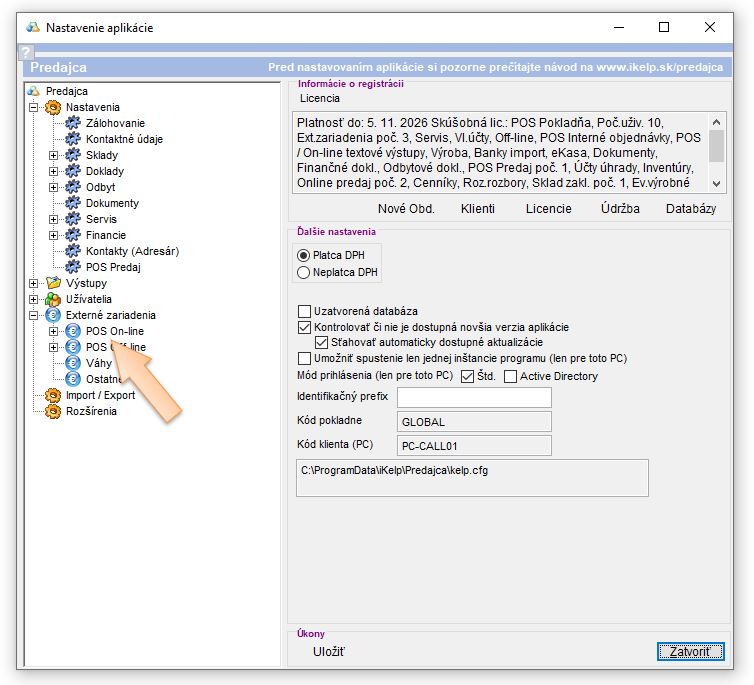The height and width of the screenshot is (685, 754).
Task: Click the Import / Export gear icon
Action: [54, 395]
